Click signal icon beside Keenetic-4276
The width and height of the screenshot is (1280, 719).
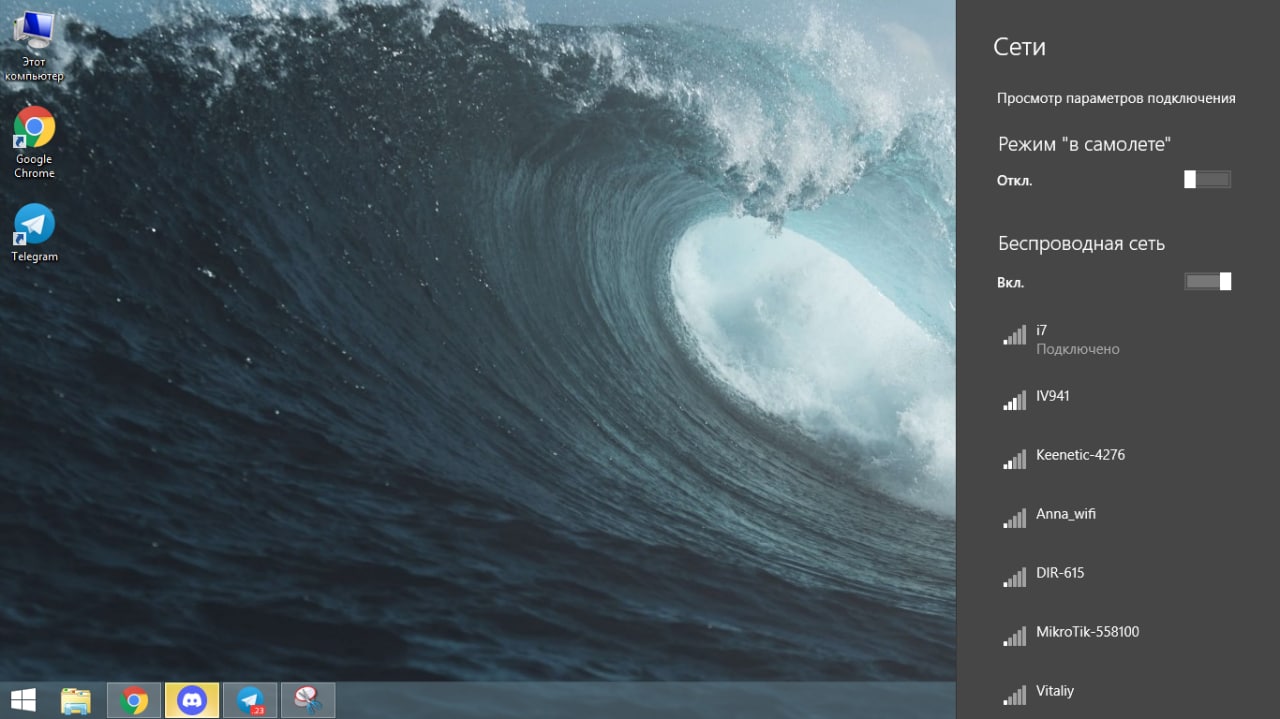(1014, 460)
